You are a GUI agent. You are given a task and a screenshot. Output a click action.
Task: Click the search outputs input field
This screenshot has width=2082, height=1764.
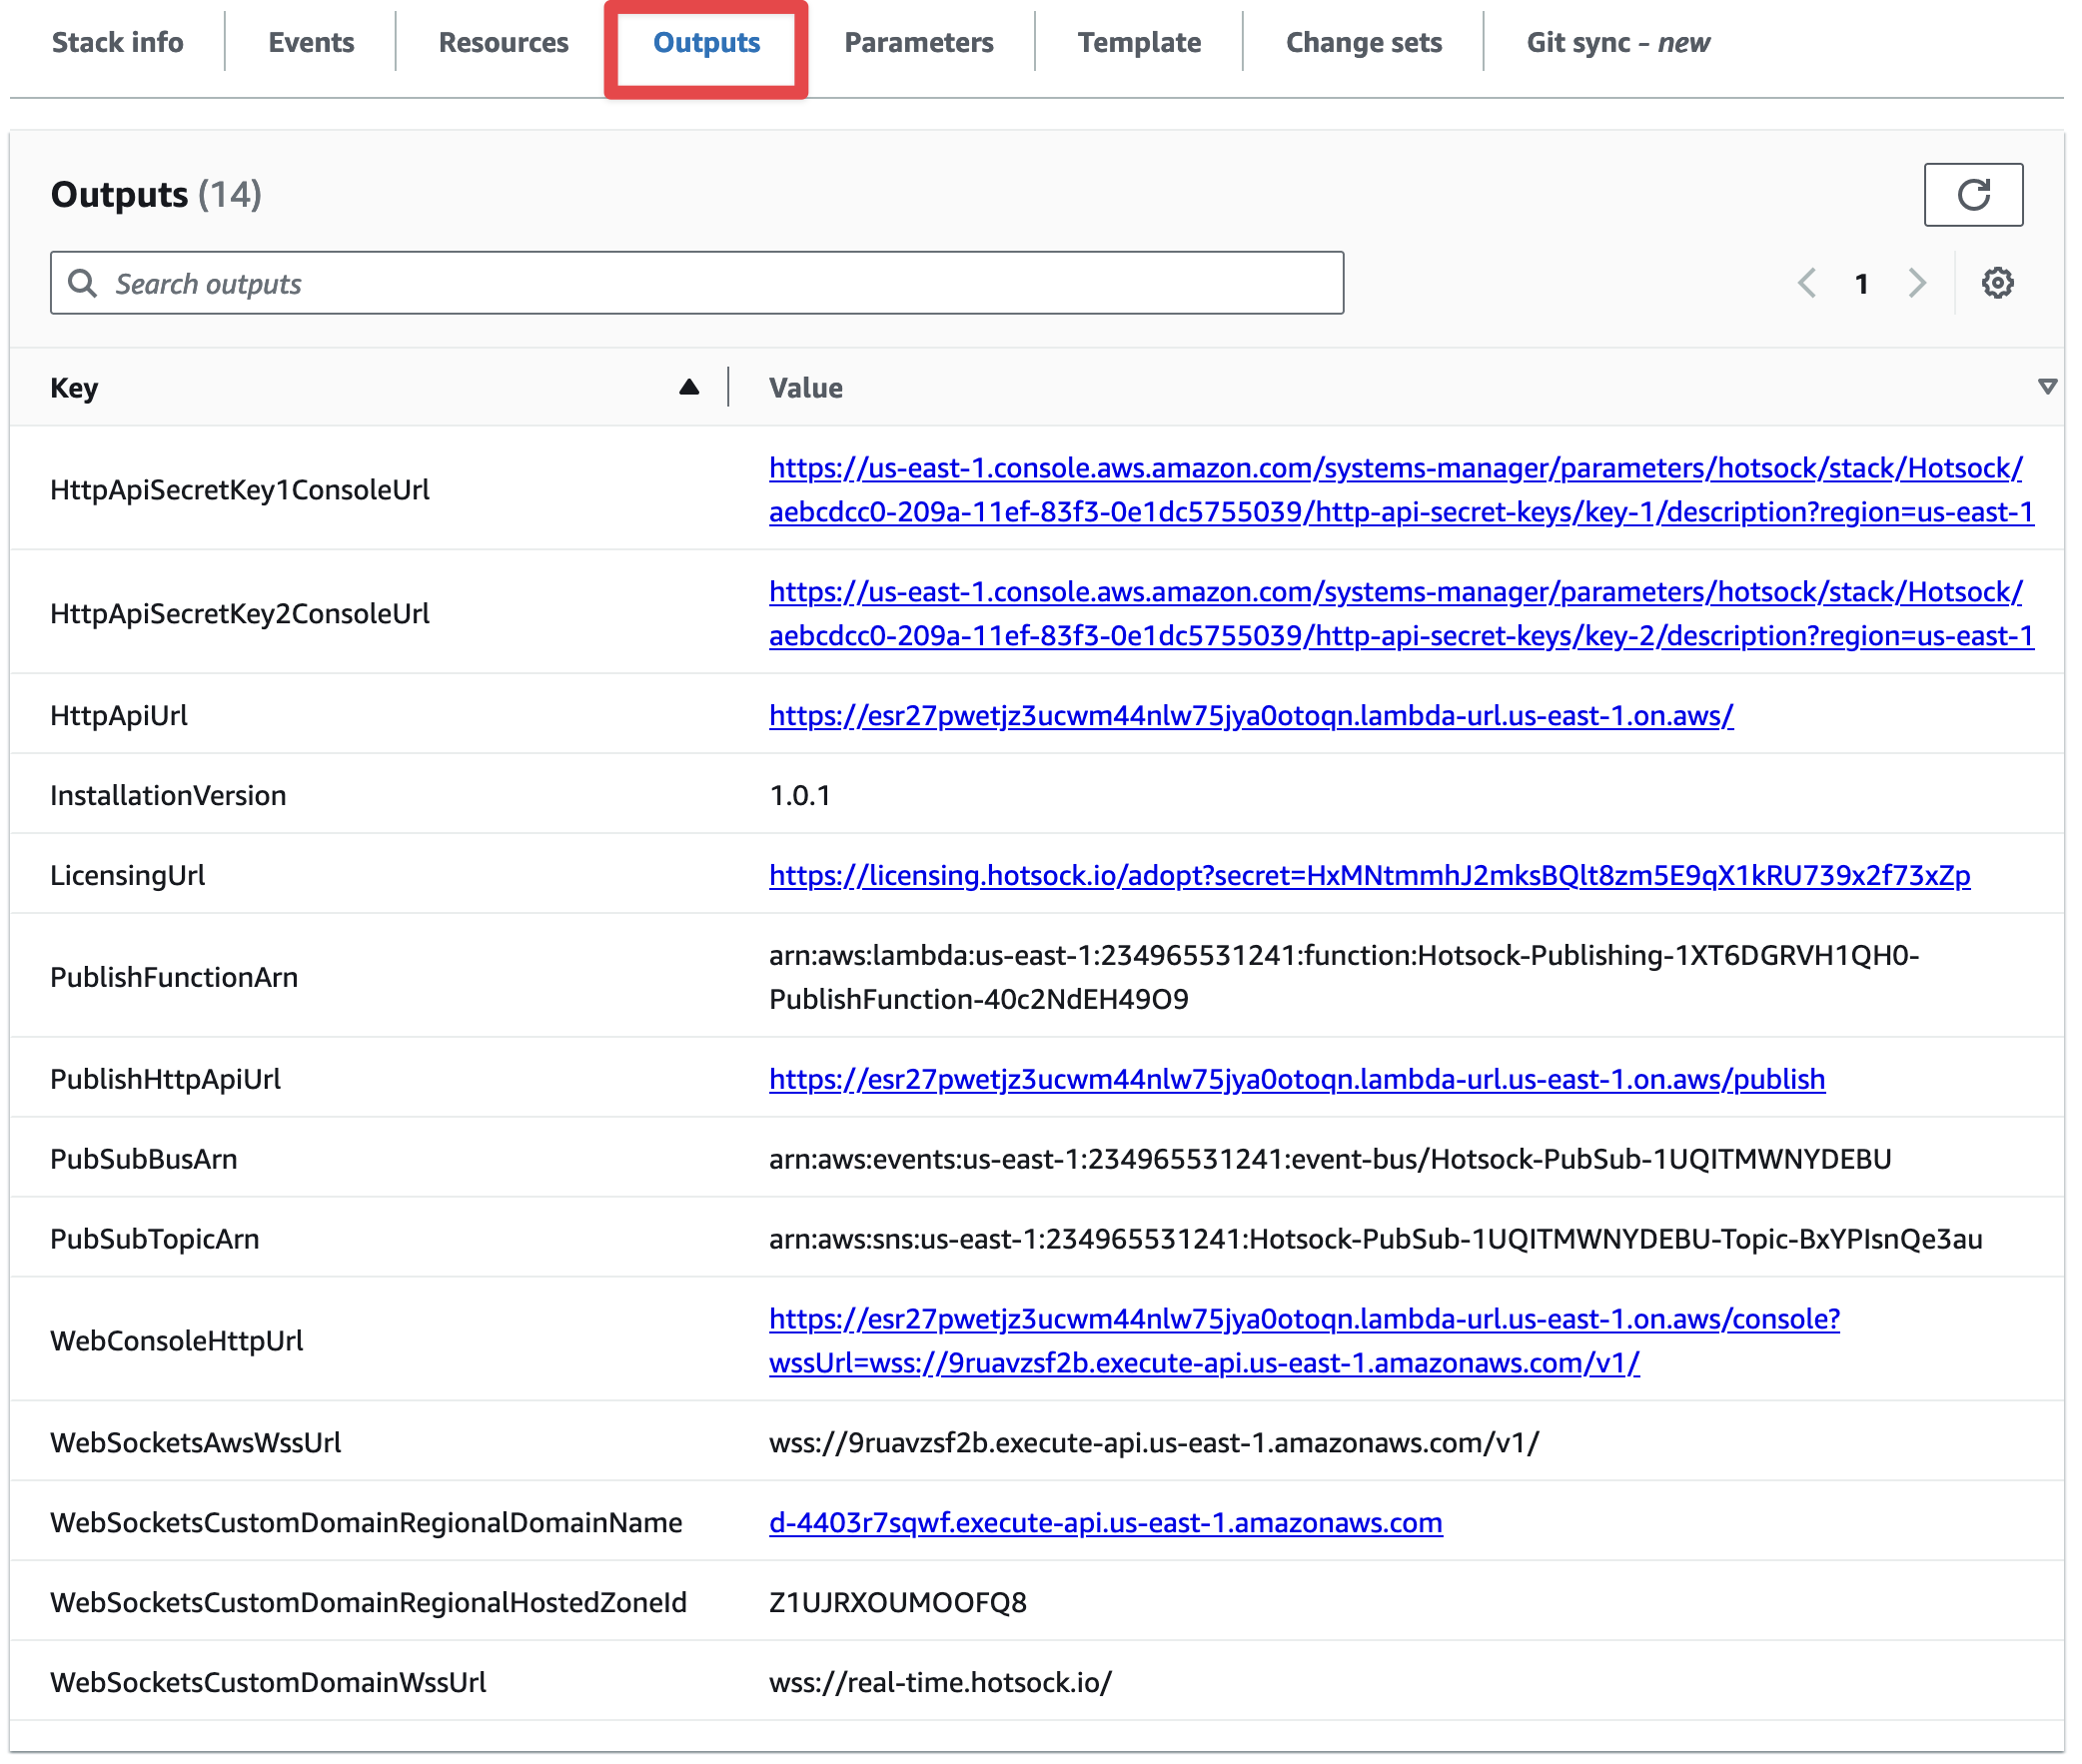[x=696, y=282]
